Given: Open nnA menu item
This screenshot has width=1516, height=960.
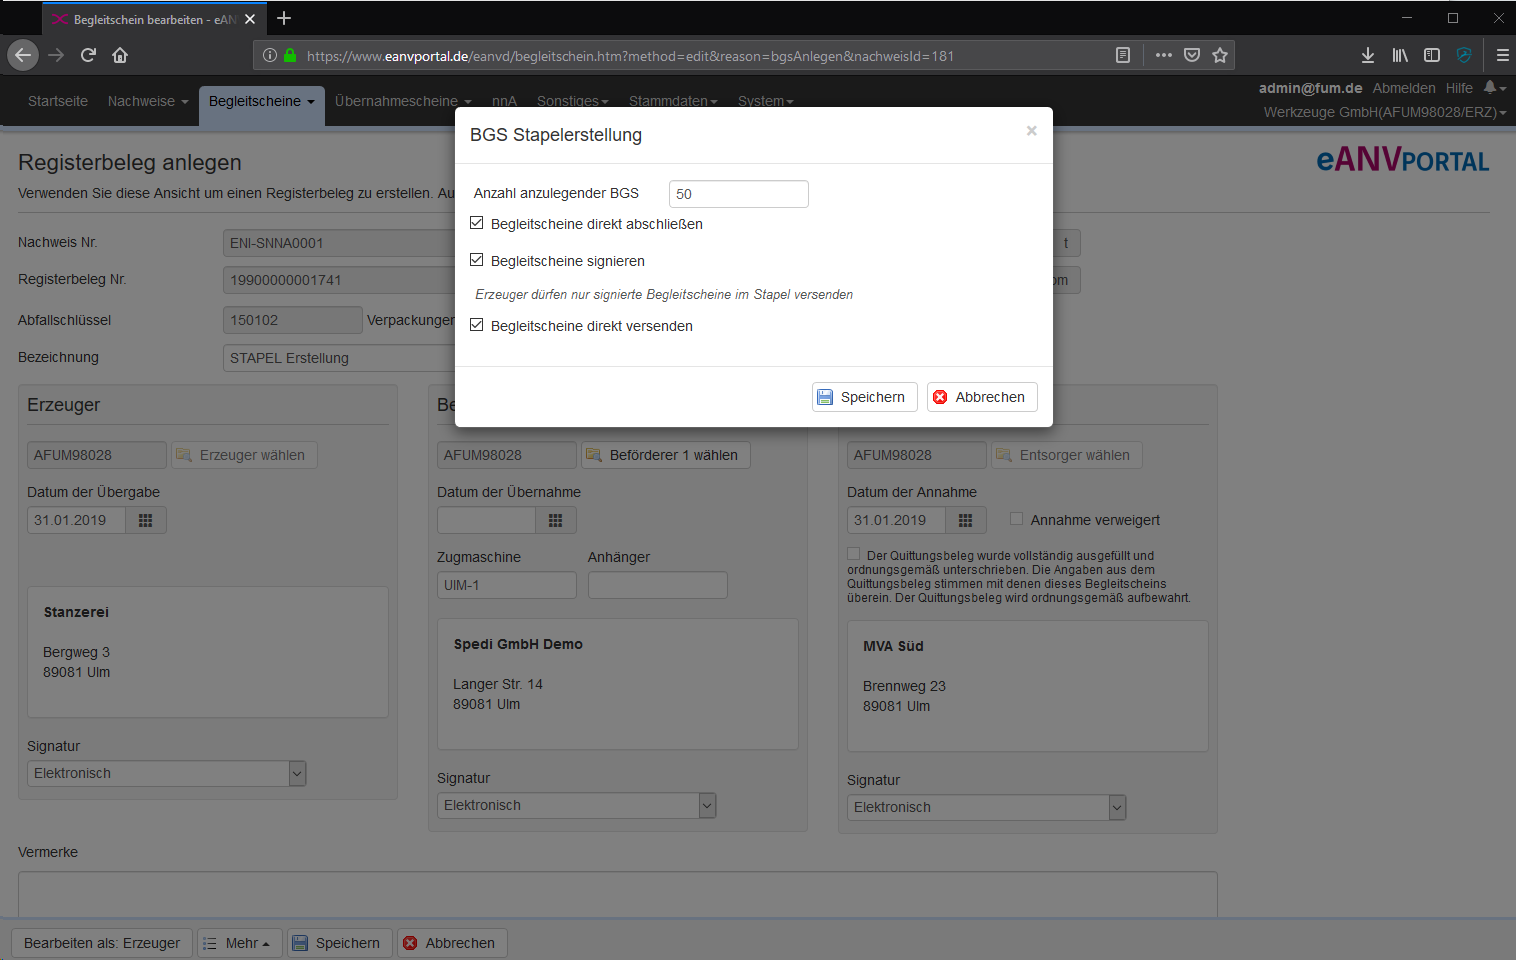Looking at the screenshot, I should click(x=504, y=101).
